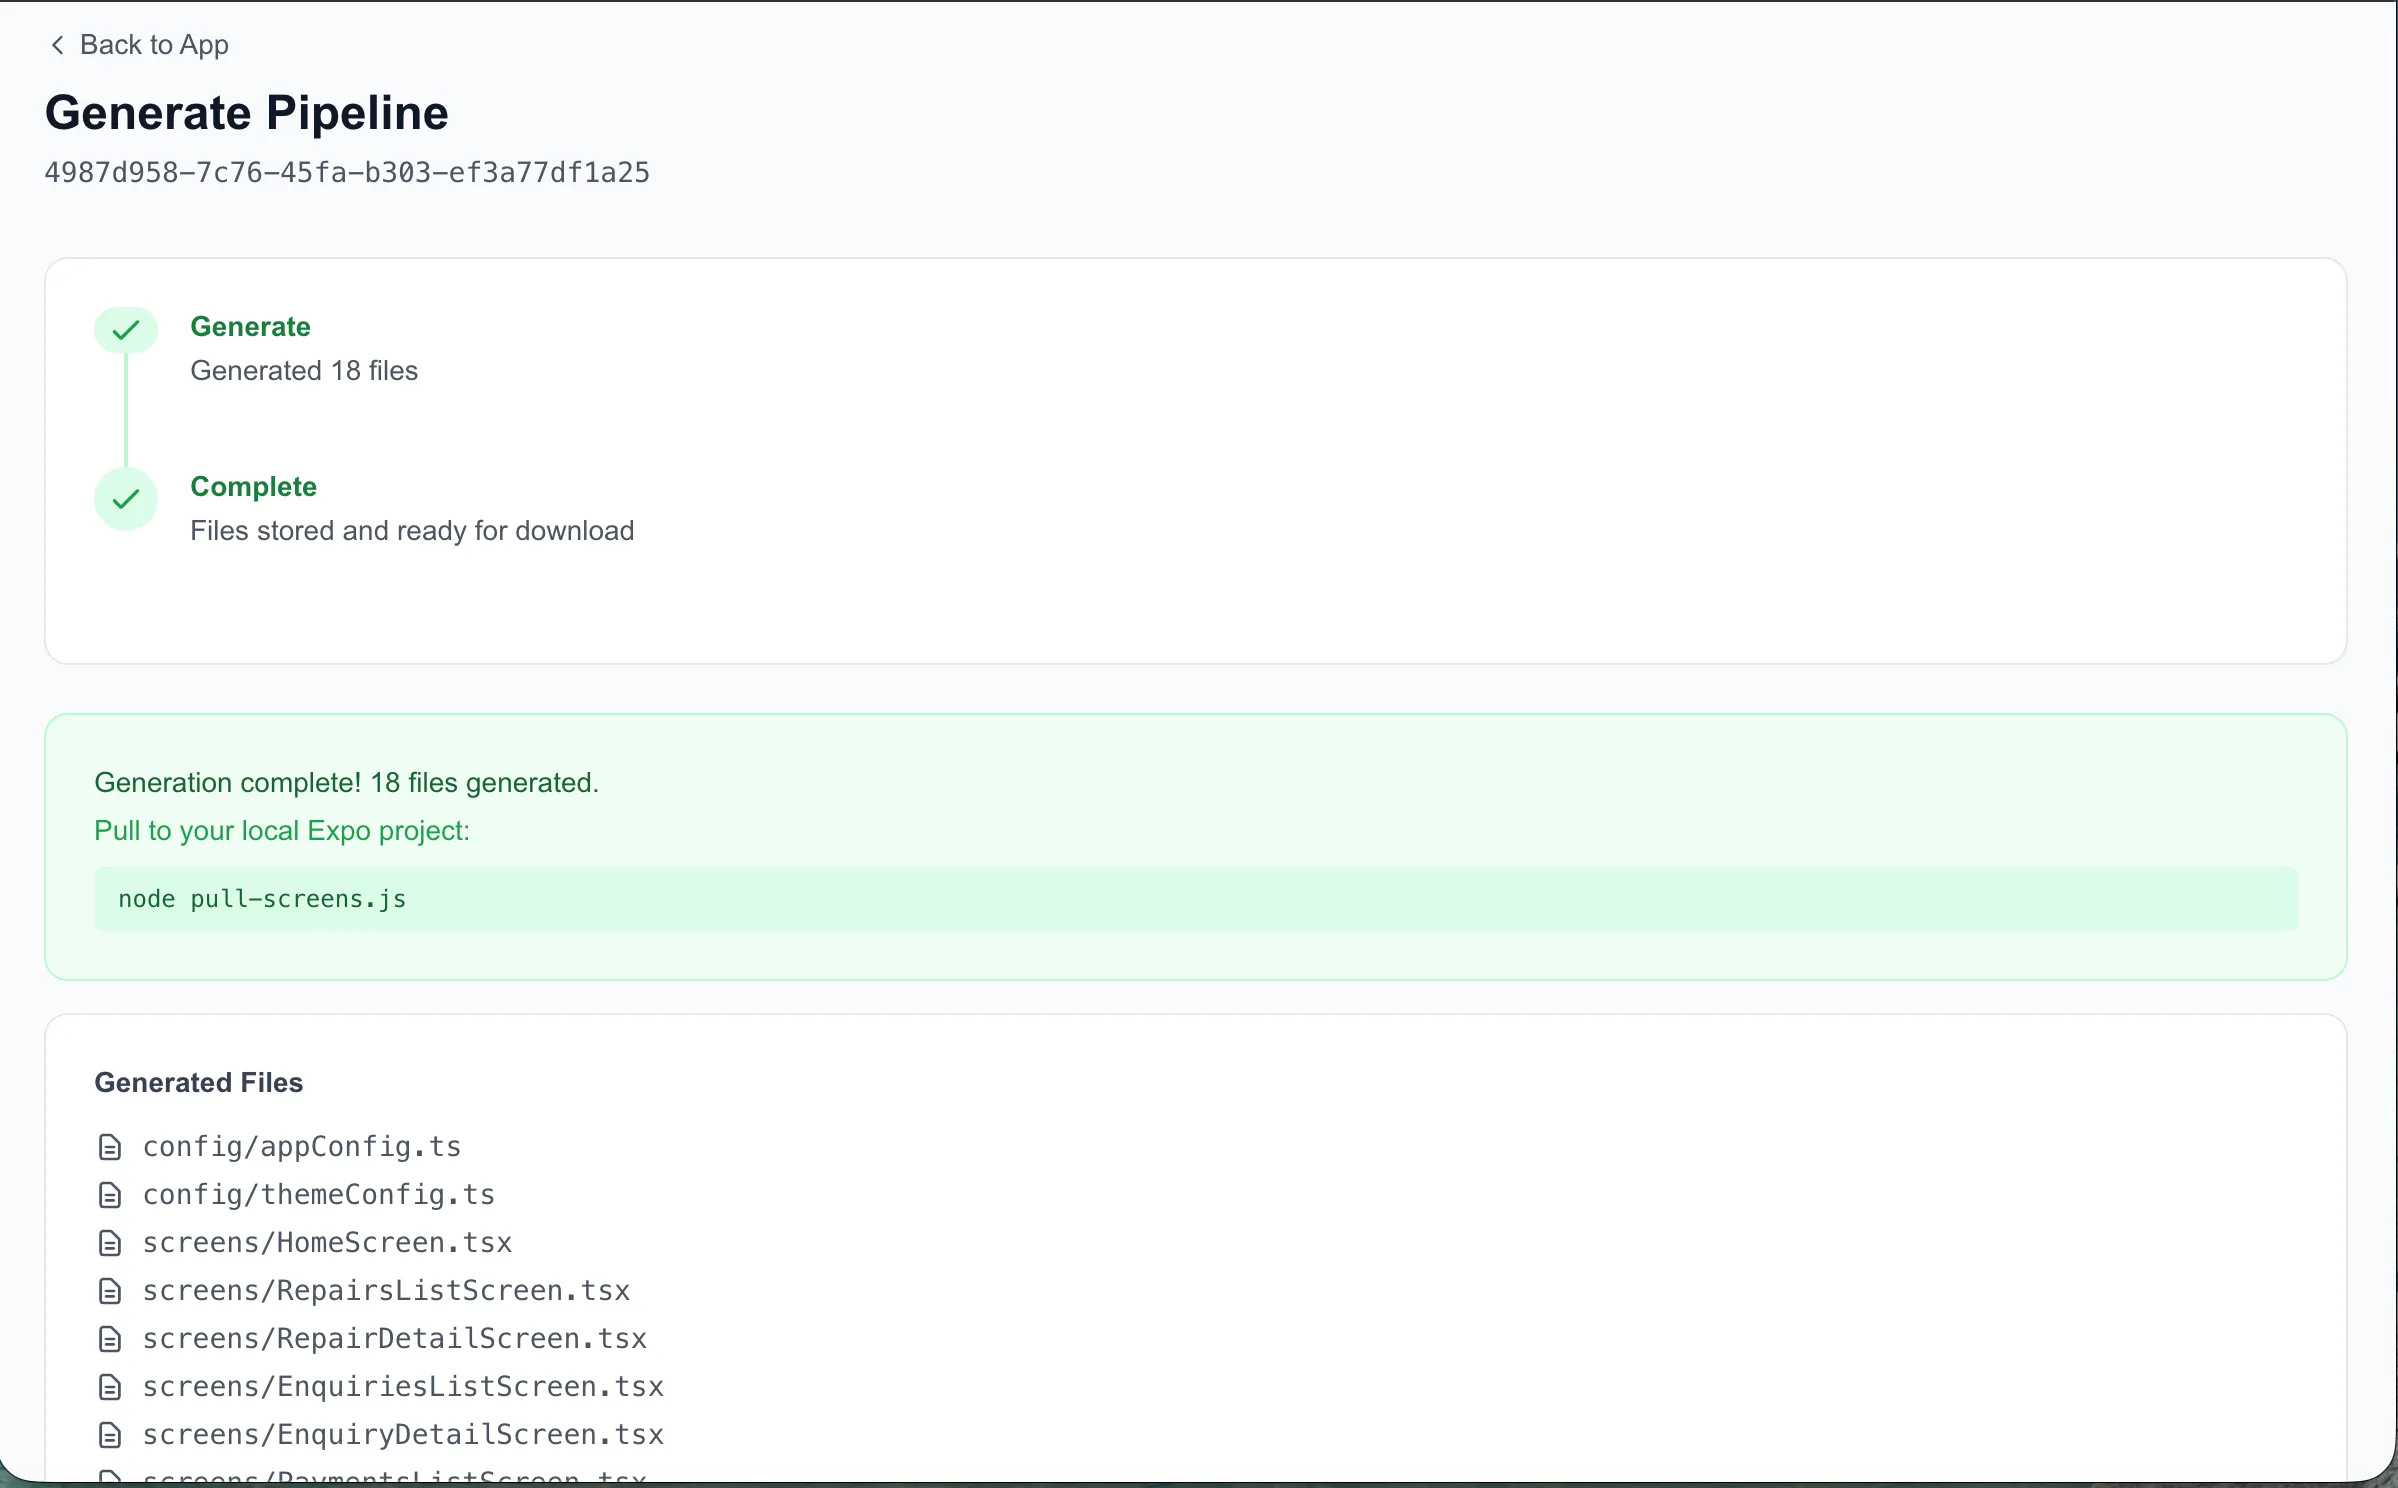Screen dimensions: 2398x1488
Task: Click the Generate step green checkmark icon
Action: click(x=126, y=330)
